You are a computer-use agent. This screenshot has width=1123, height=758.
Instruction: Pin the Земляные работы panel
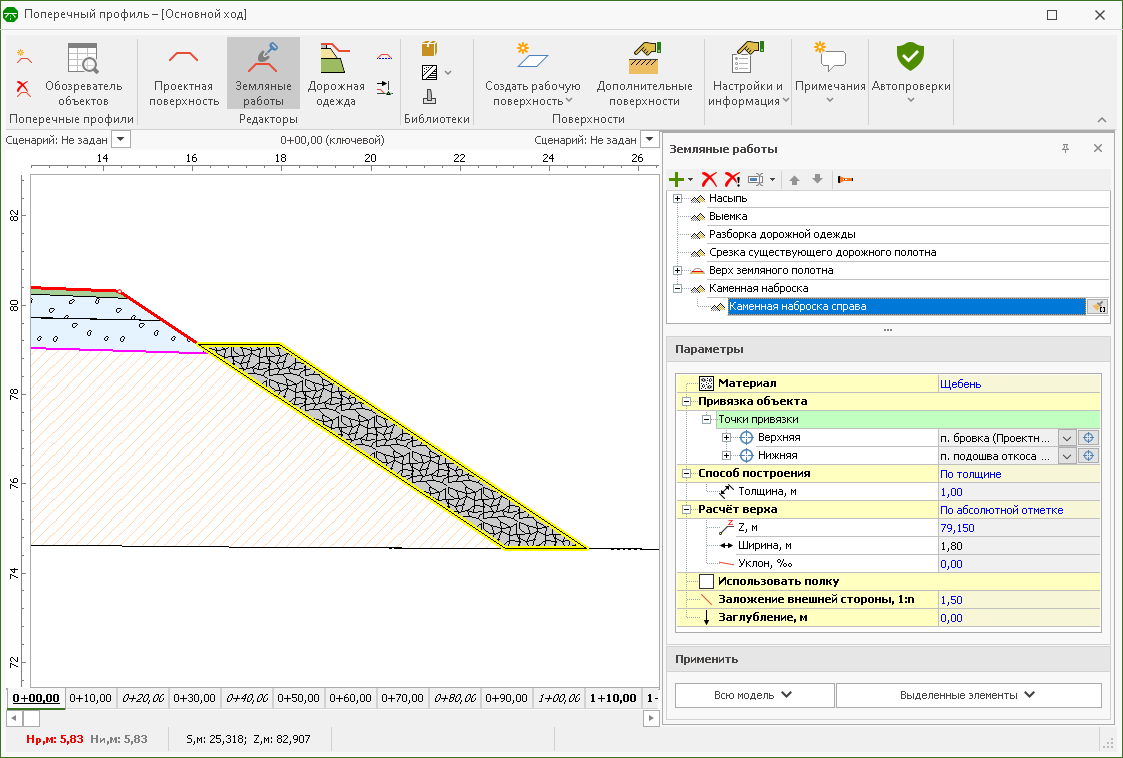coord(1066,149)
